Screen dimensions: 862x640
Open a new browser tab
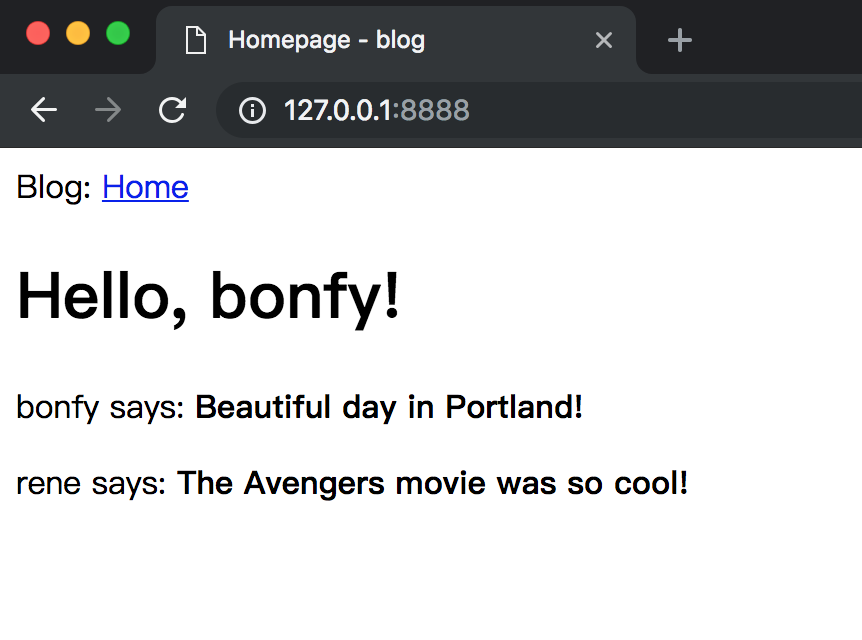680,40
